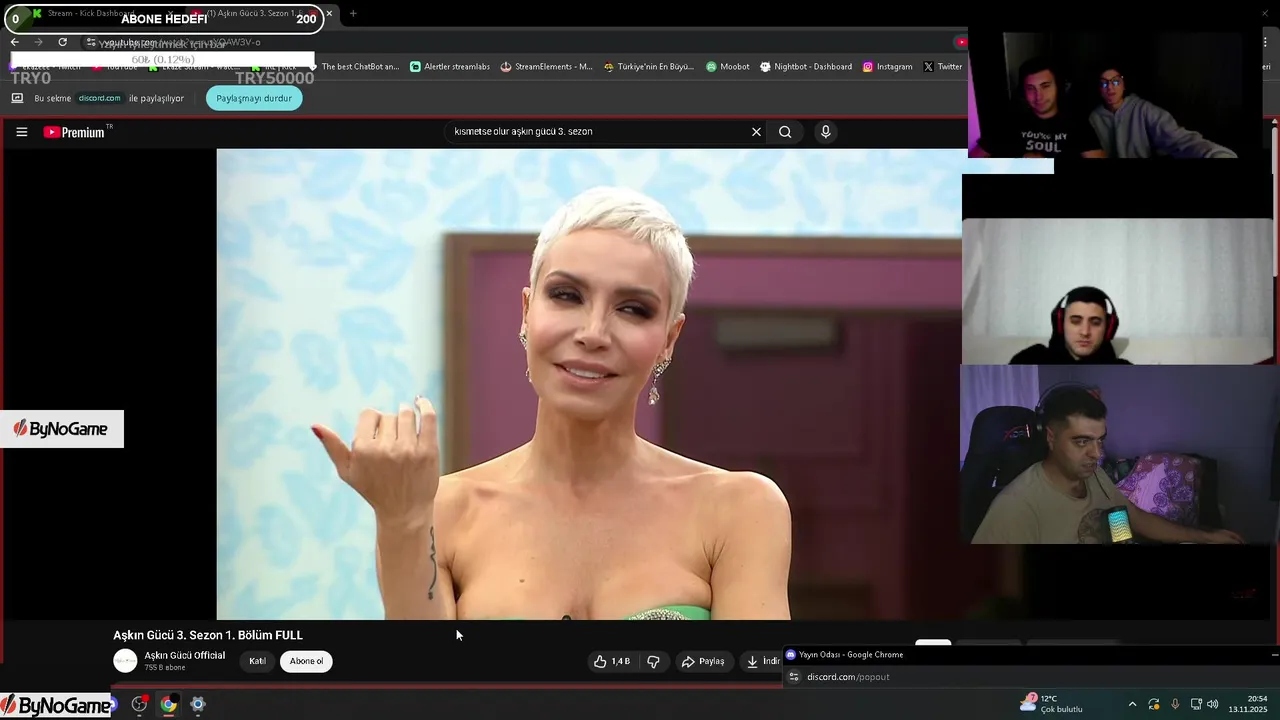
Task: Open the Moobot bookmark
Action: [727, 67]
